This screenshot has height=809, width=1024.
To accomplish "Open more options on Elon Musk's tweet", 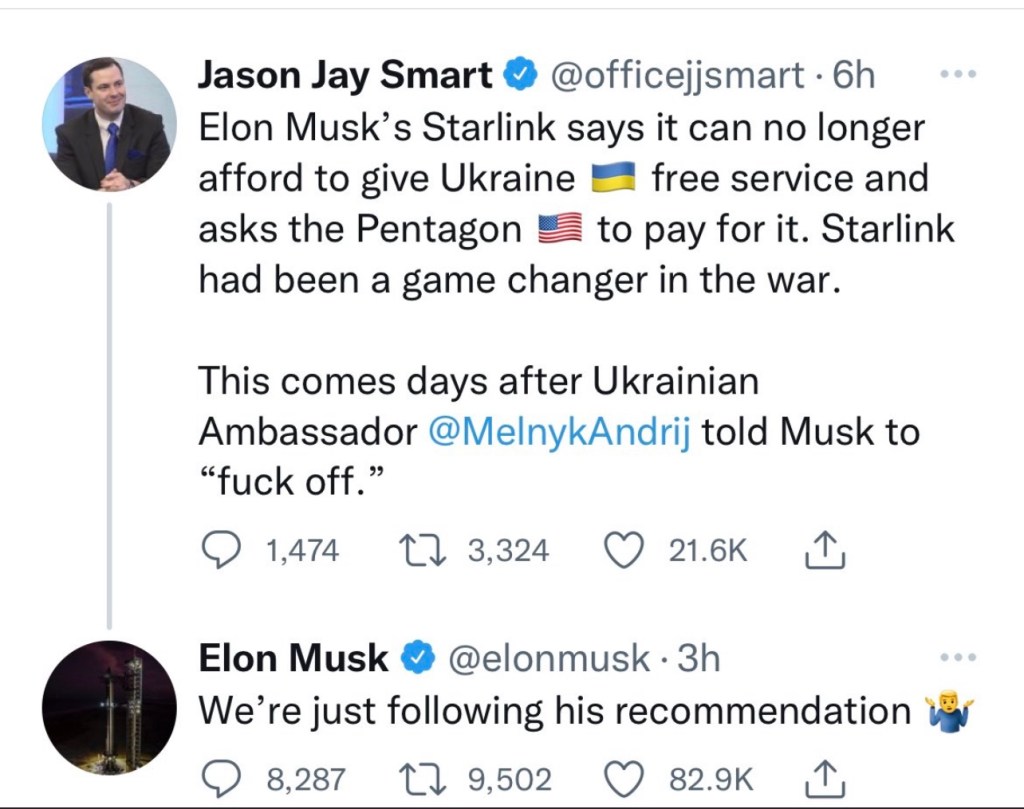I will (x=959, y=658).
